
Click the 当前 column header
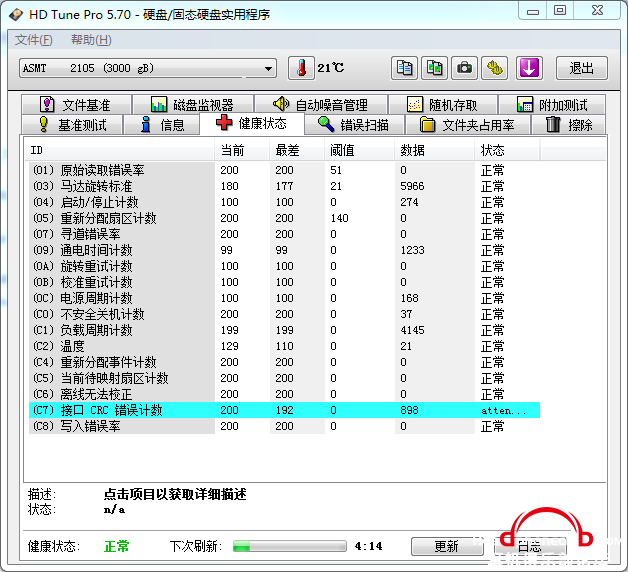(242, 150)
